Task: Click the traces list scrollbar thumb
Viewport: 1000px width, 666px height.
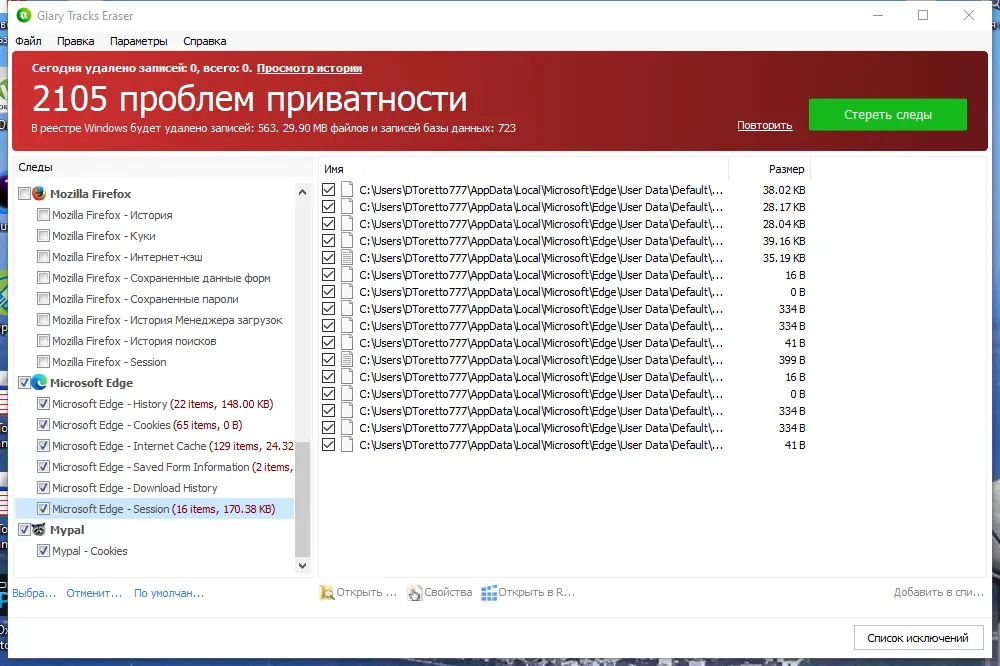Action: (x=302, y=498)
